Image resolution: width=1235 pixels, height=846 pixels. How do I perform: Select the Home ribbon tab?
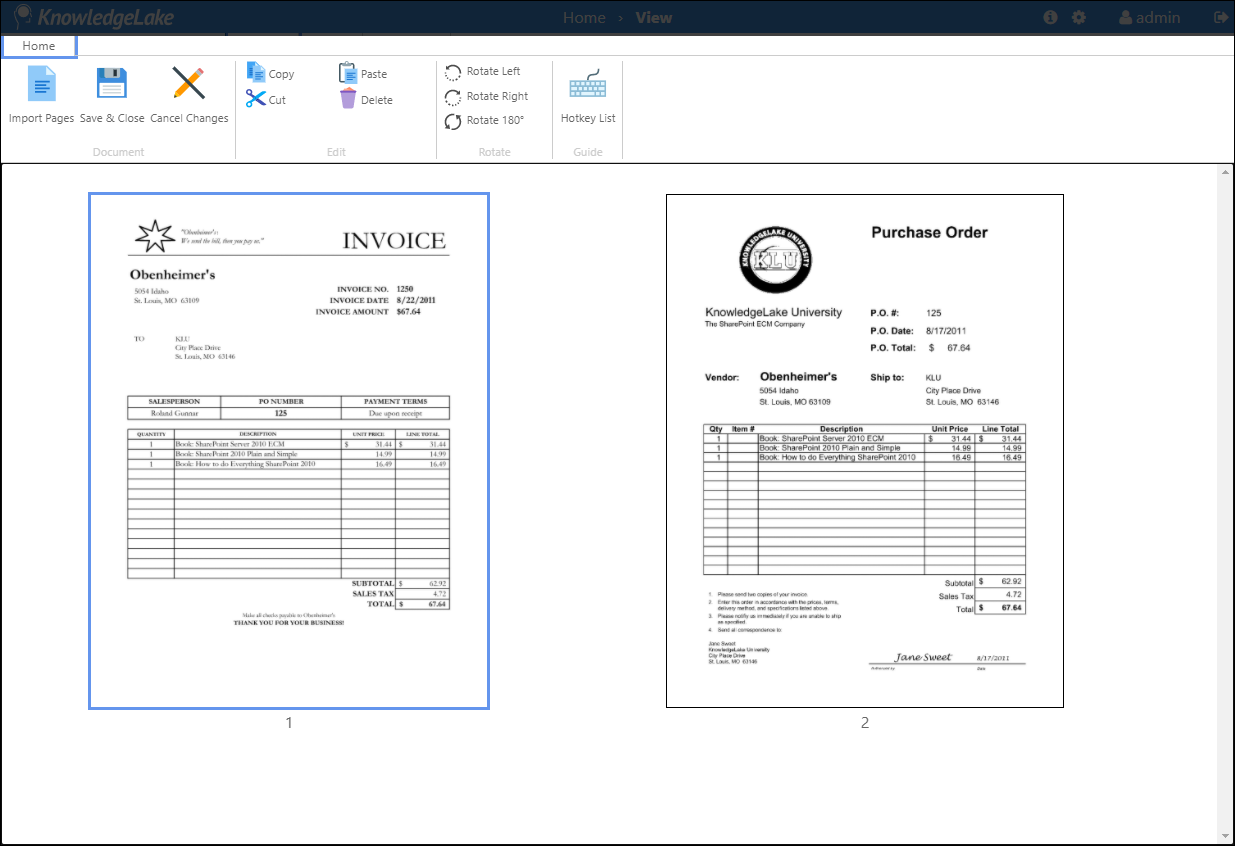[x=39, y=46]
